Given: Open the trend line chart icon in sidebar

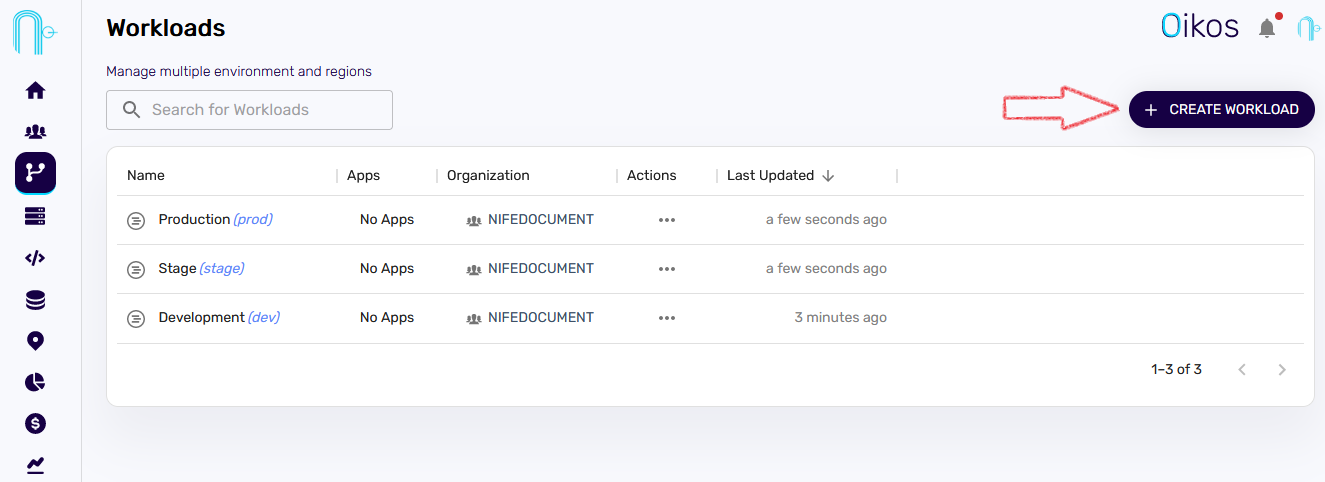Looking at the screenshot, I should 35,464.
